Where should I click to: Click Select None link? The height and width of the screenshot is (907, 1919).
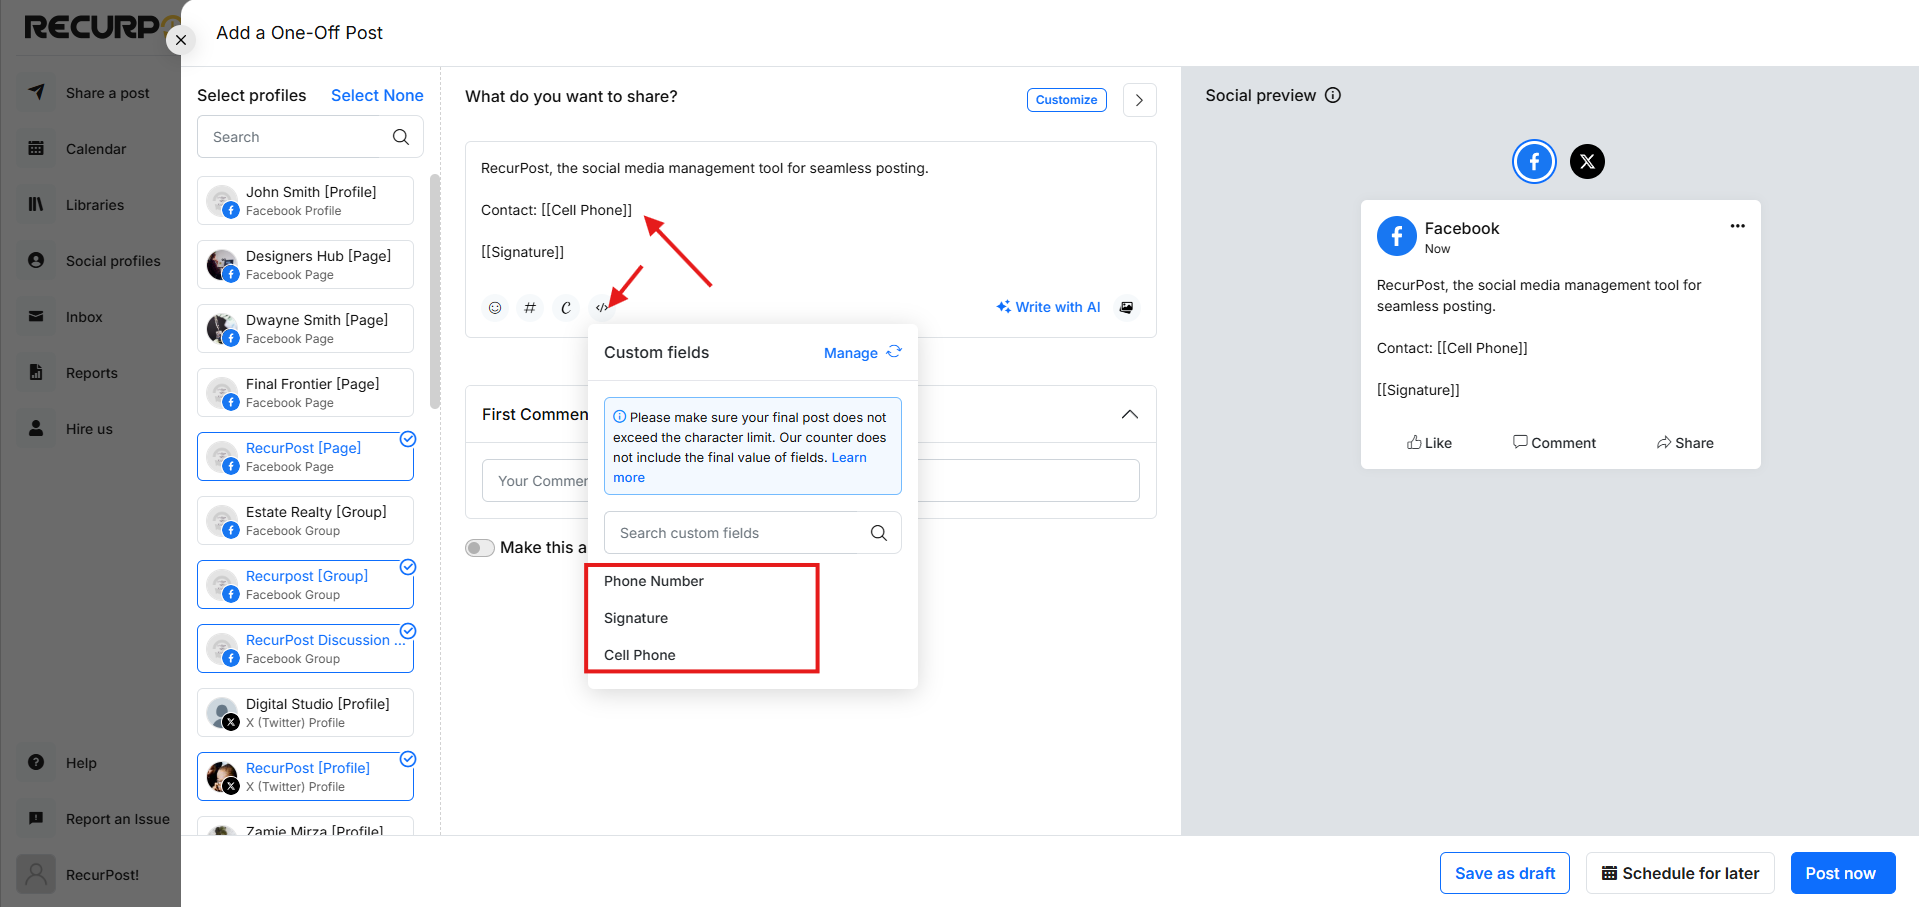coord(377,95)
